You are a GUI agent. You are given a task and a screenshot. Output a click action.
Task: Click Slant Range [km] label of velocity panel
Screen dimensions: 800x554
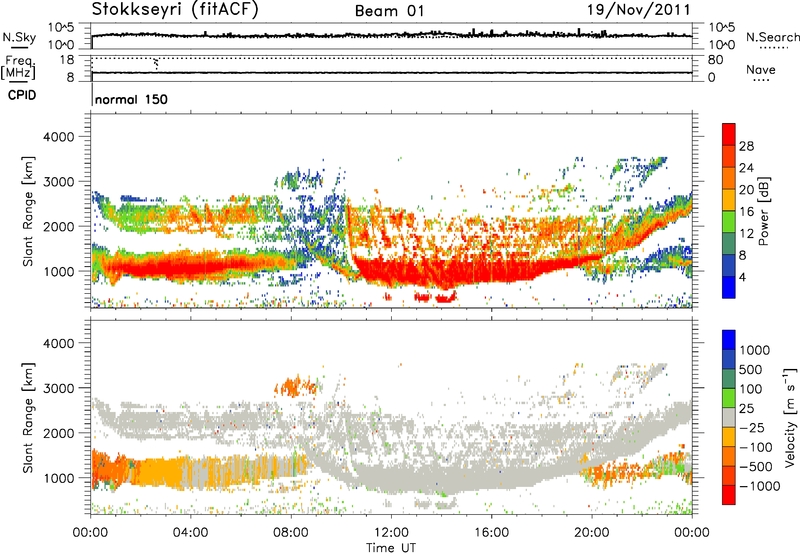28,418
